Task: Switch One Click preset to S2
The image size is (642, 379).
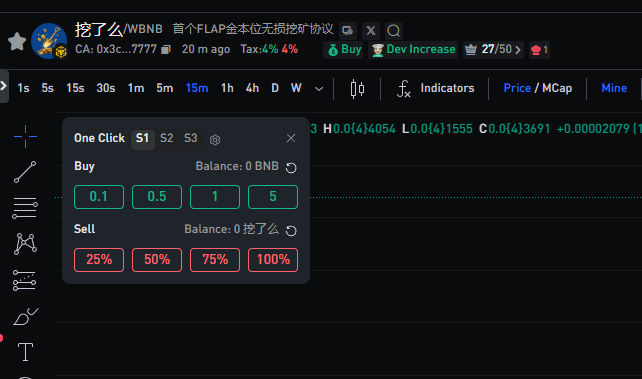Action: coord(167,138)
